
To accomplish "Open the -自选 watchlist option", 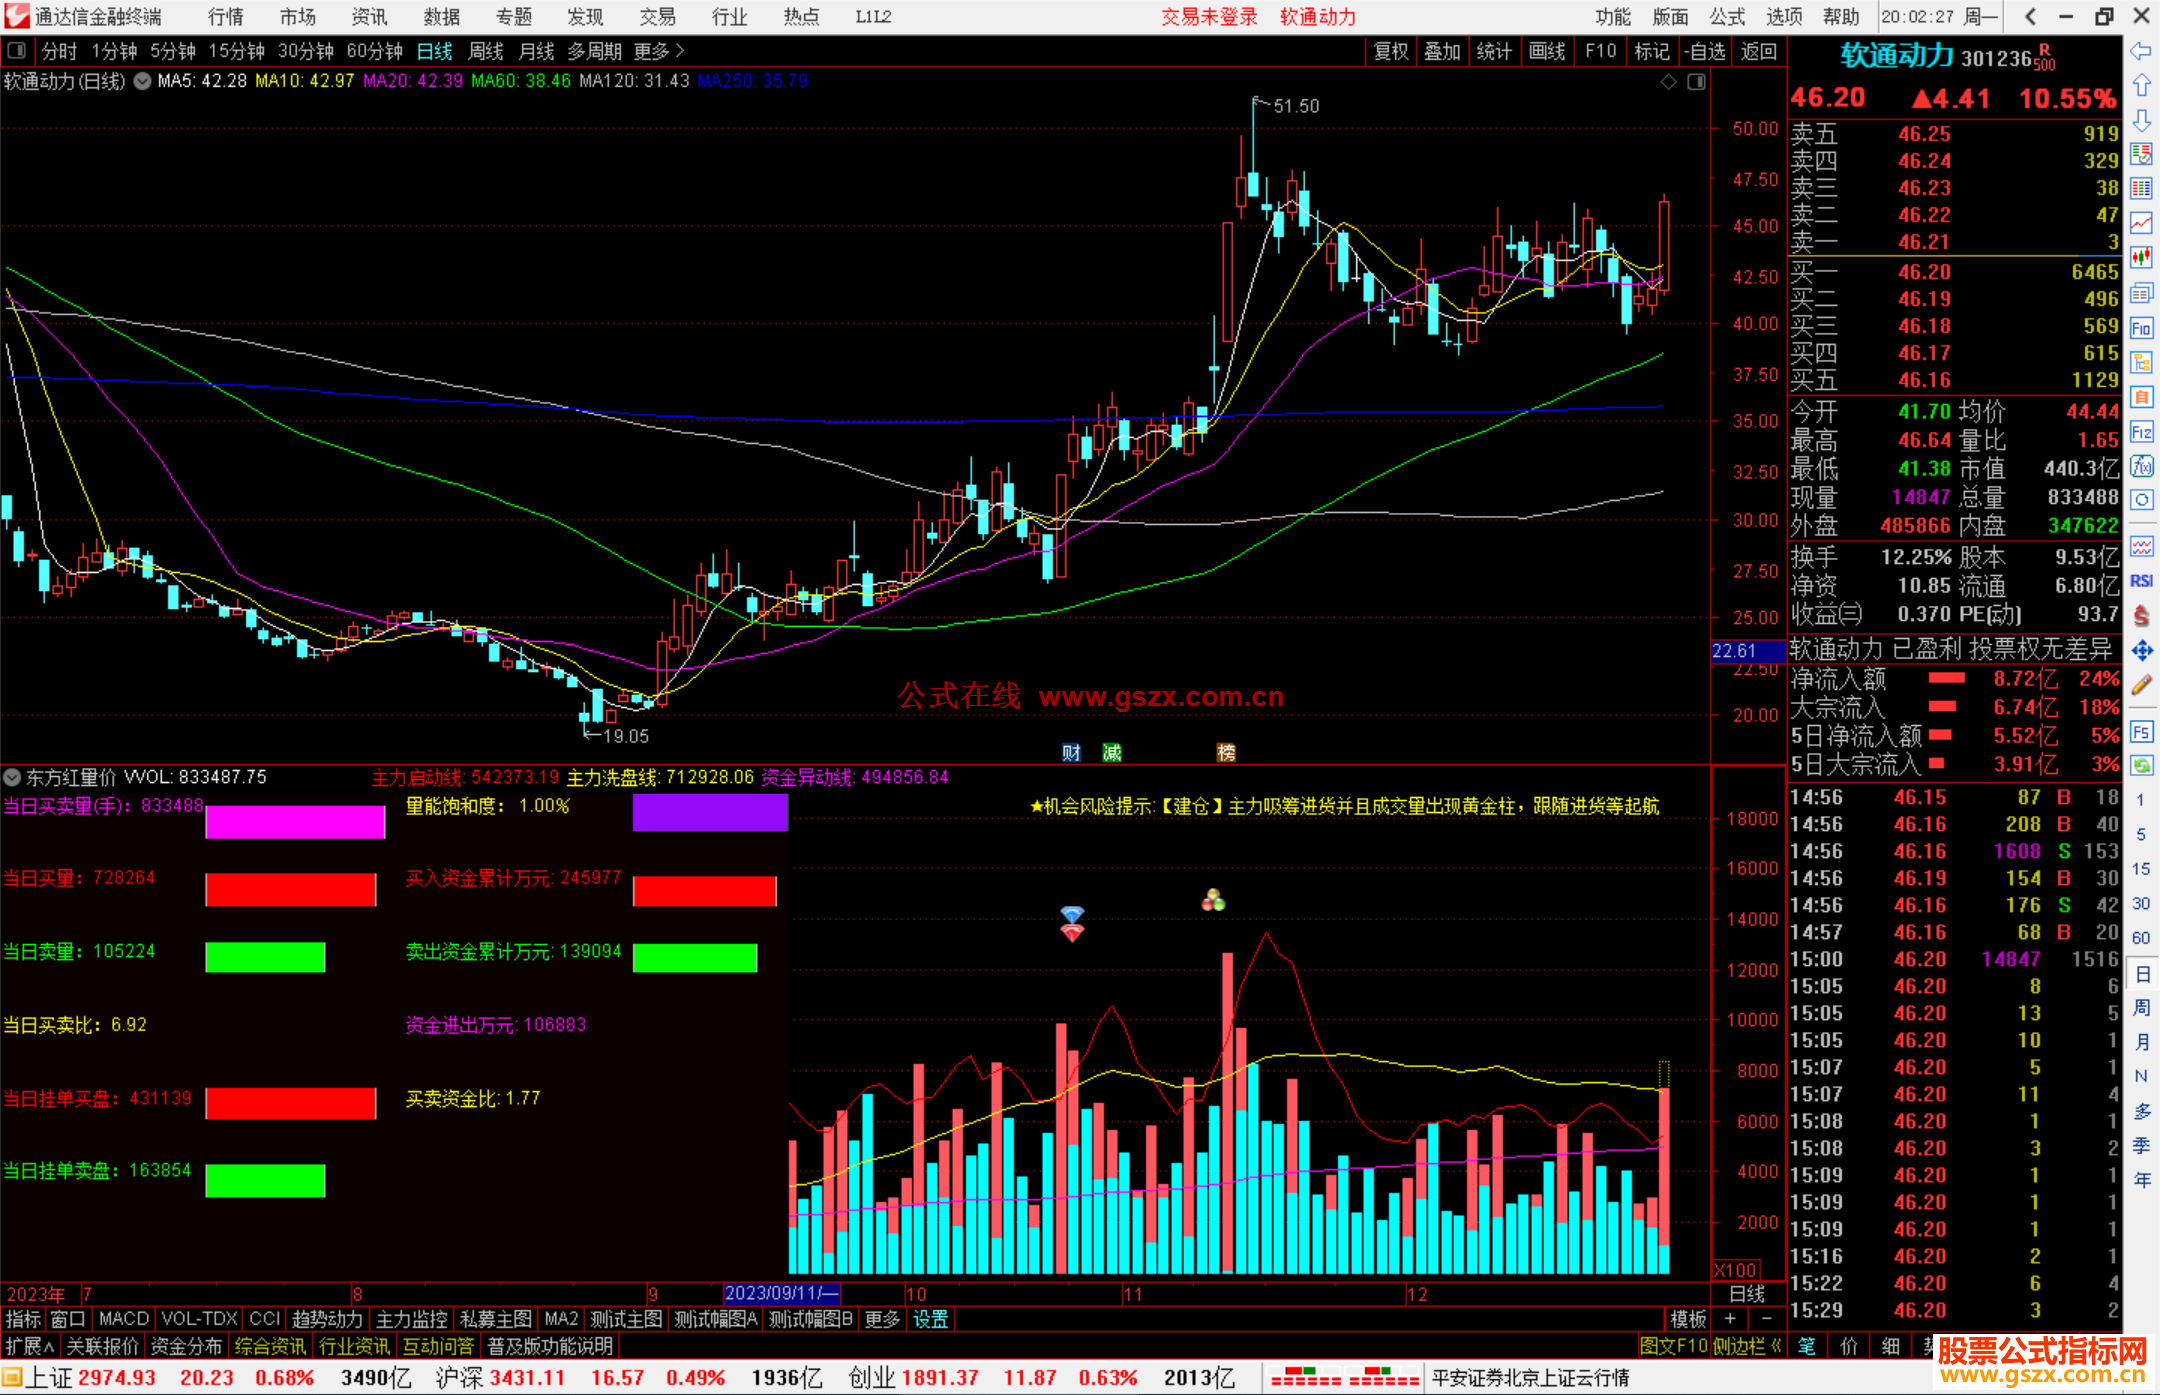I will tap(1705, 51).
